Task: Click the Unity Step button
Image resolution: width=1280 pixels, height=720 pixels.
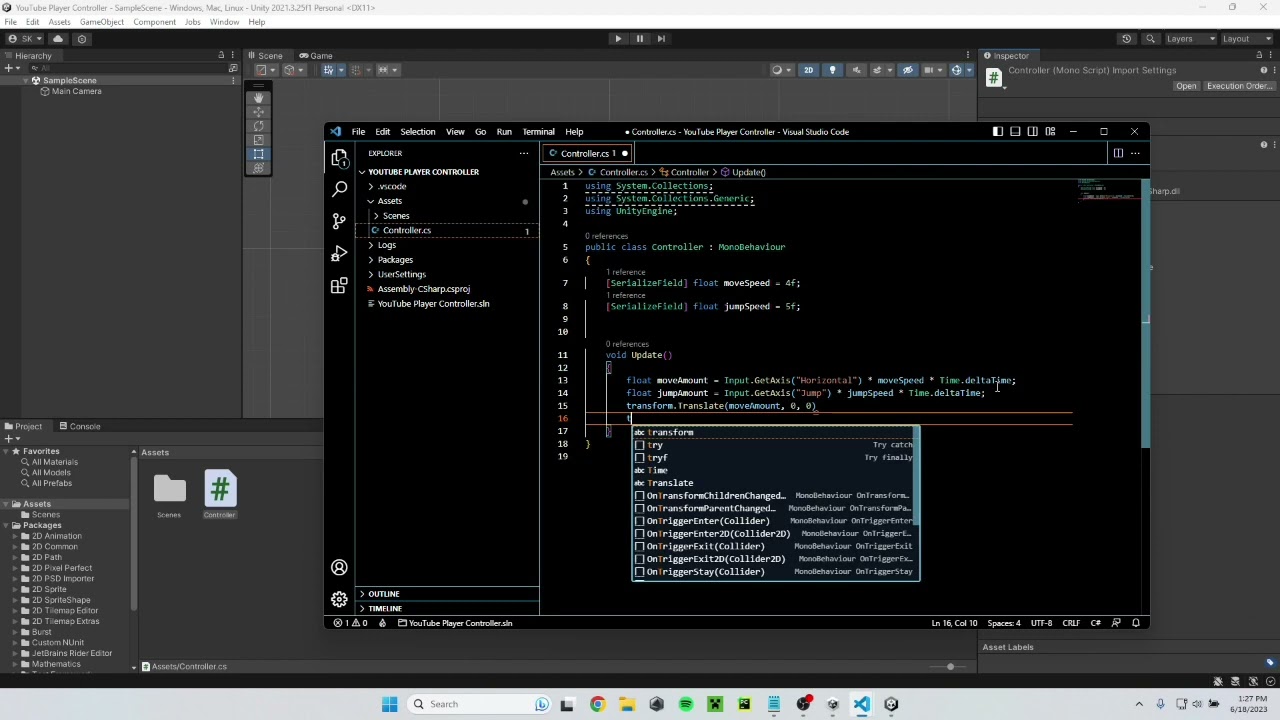Action: [x=661, y=39]
